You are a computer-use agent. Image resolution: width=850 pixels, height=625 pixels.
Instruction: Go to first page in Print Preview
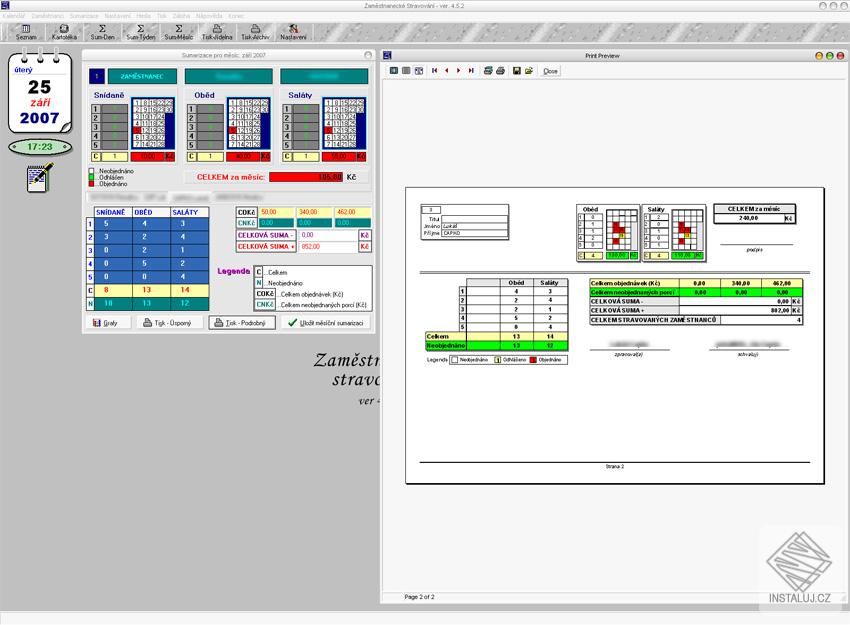(x=434, y=70)
